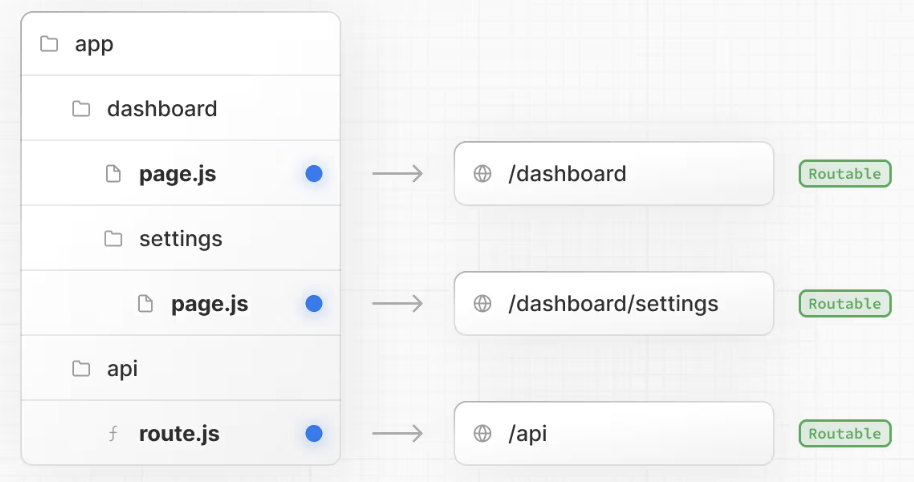Click the globe icon next to /dashboard
Screen dimensions: 914x482
coord(482,174)
